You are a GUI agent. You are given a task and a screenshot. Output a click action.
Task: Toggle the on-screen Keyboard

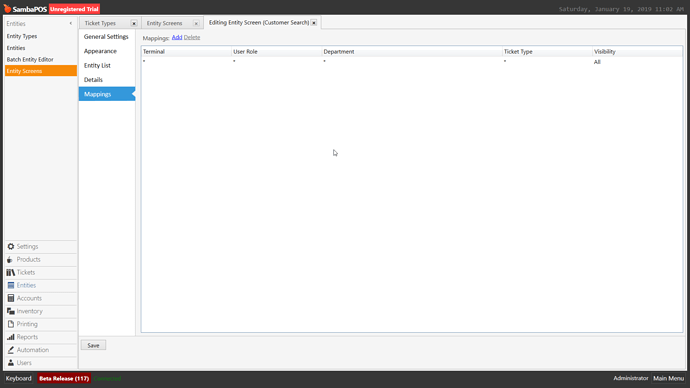18,378
